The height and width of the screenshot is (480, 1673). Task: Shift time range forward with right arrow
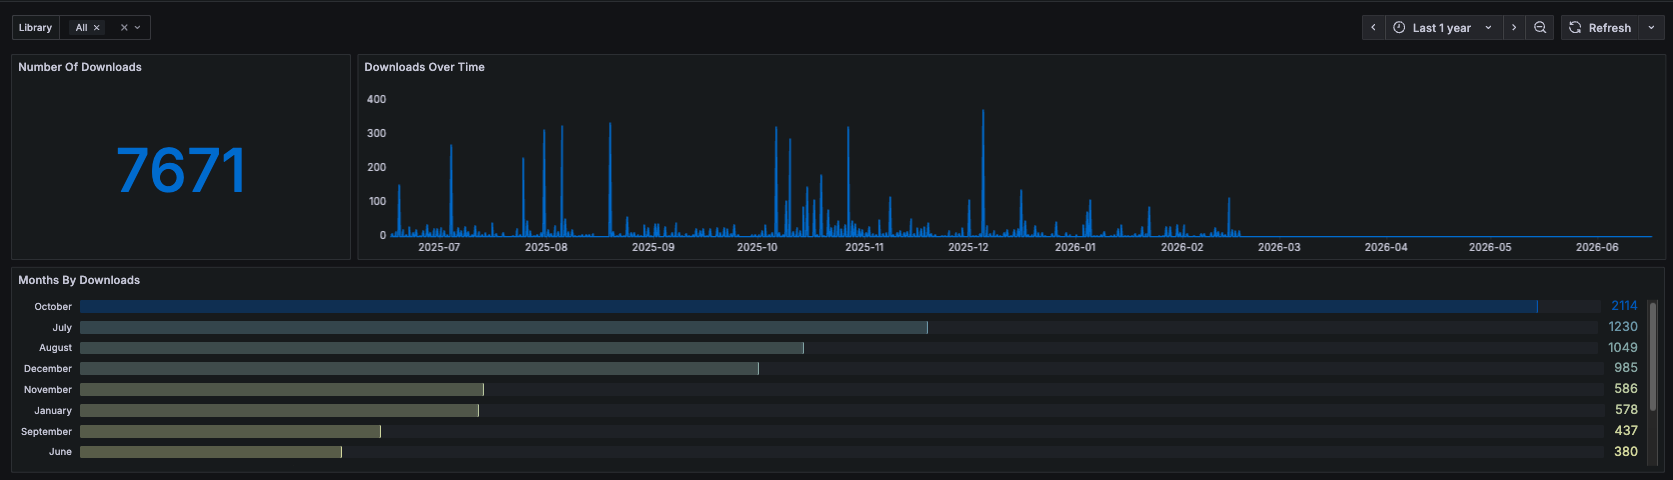1514,28
